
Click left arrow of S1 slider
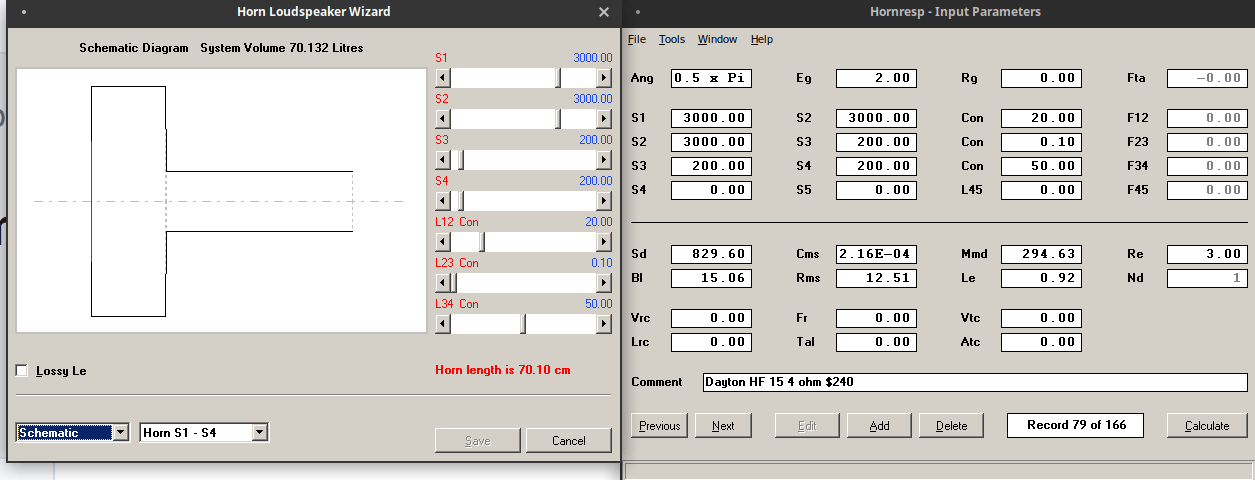(x=443, y=77)
